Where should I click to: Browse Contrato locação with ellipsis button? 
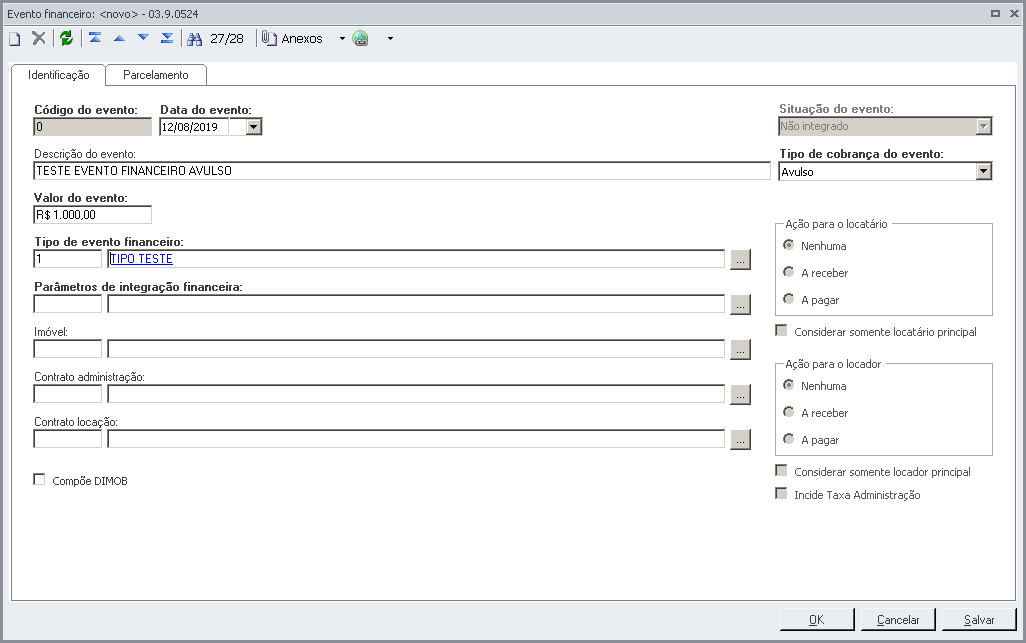tap(740, 440)
